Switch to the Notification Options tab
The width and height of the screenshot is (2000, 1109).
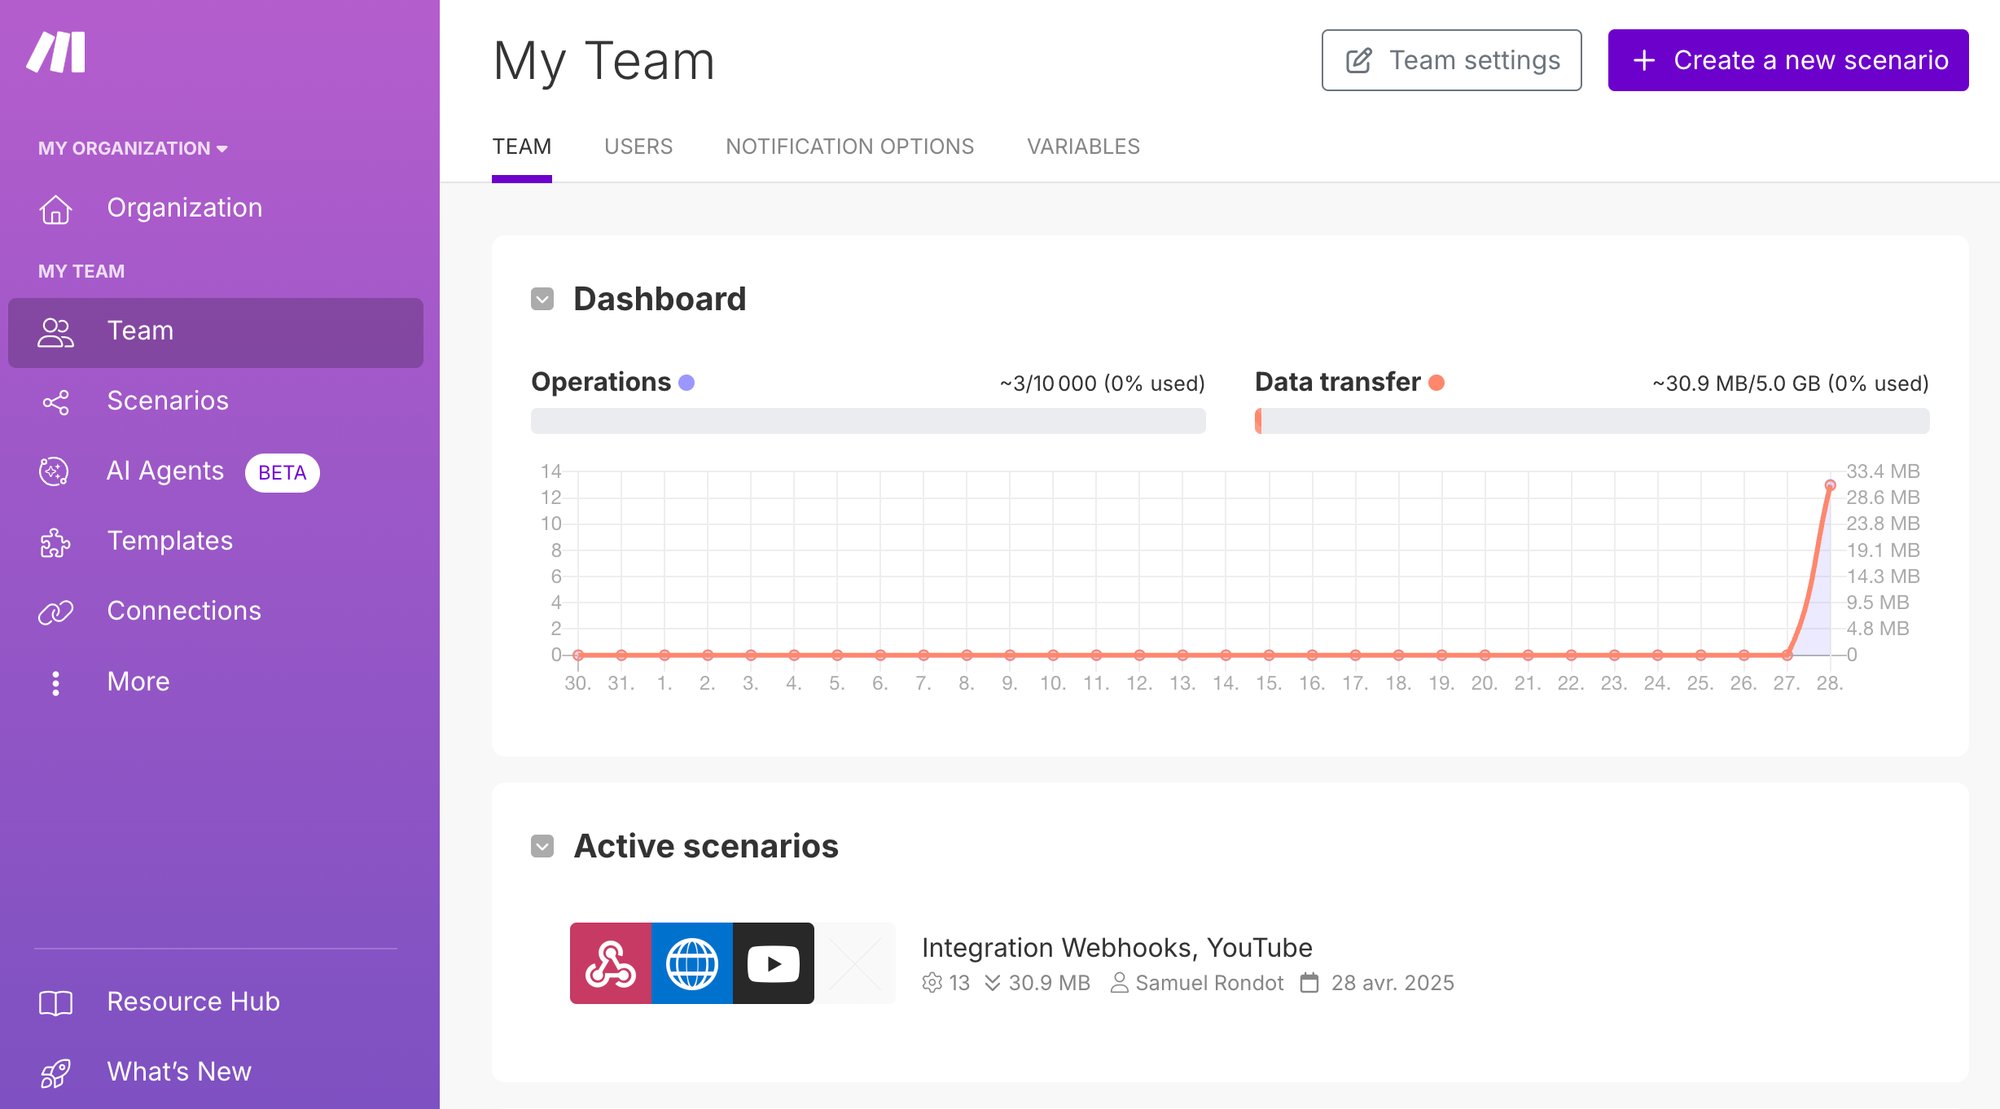[x=849, y=147]
